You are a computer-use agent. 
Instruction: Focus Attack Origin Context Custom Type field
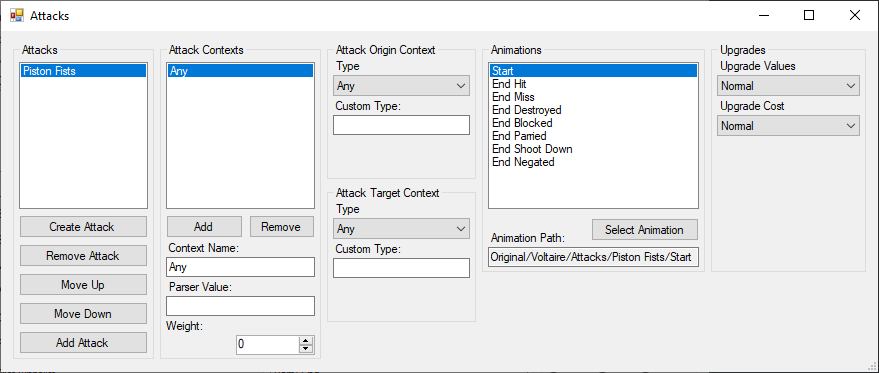tap(401, 125)
